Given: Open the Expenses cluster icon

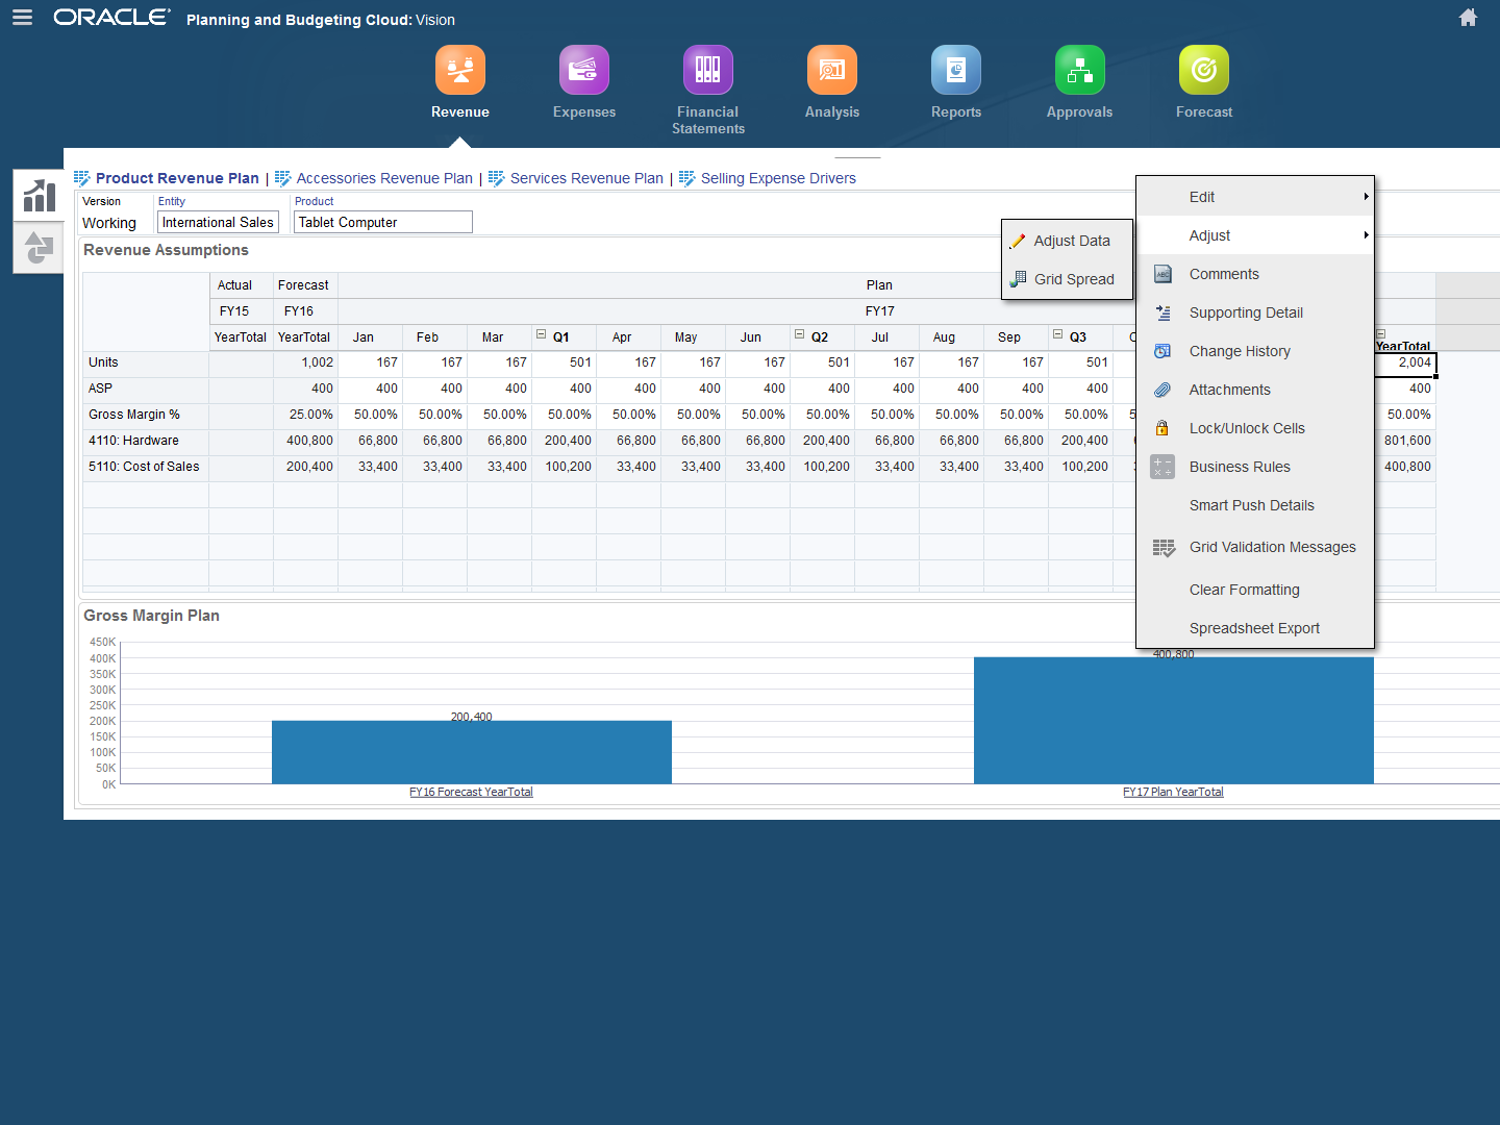Looking at the screenshot, I should point(584,71).
